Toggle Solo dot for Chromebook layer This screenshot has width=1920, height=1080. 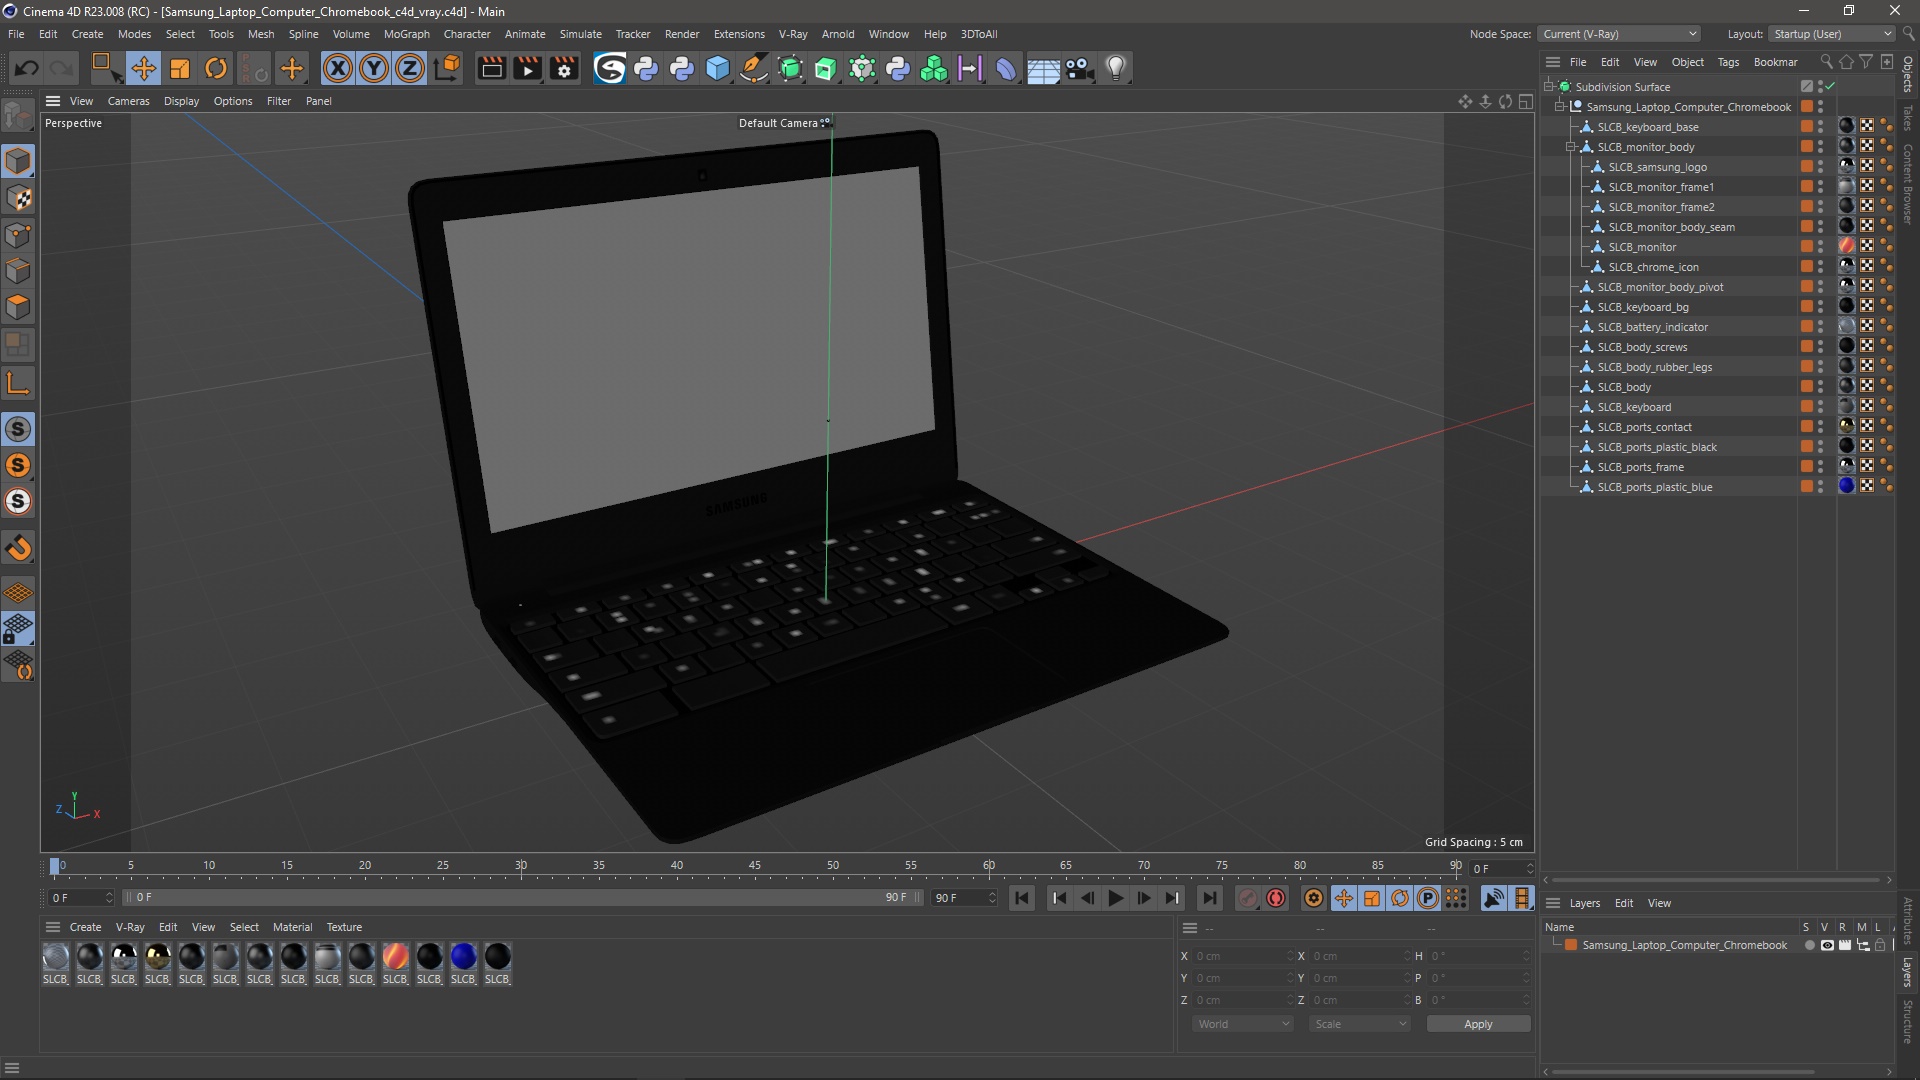point(1809,945)
